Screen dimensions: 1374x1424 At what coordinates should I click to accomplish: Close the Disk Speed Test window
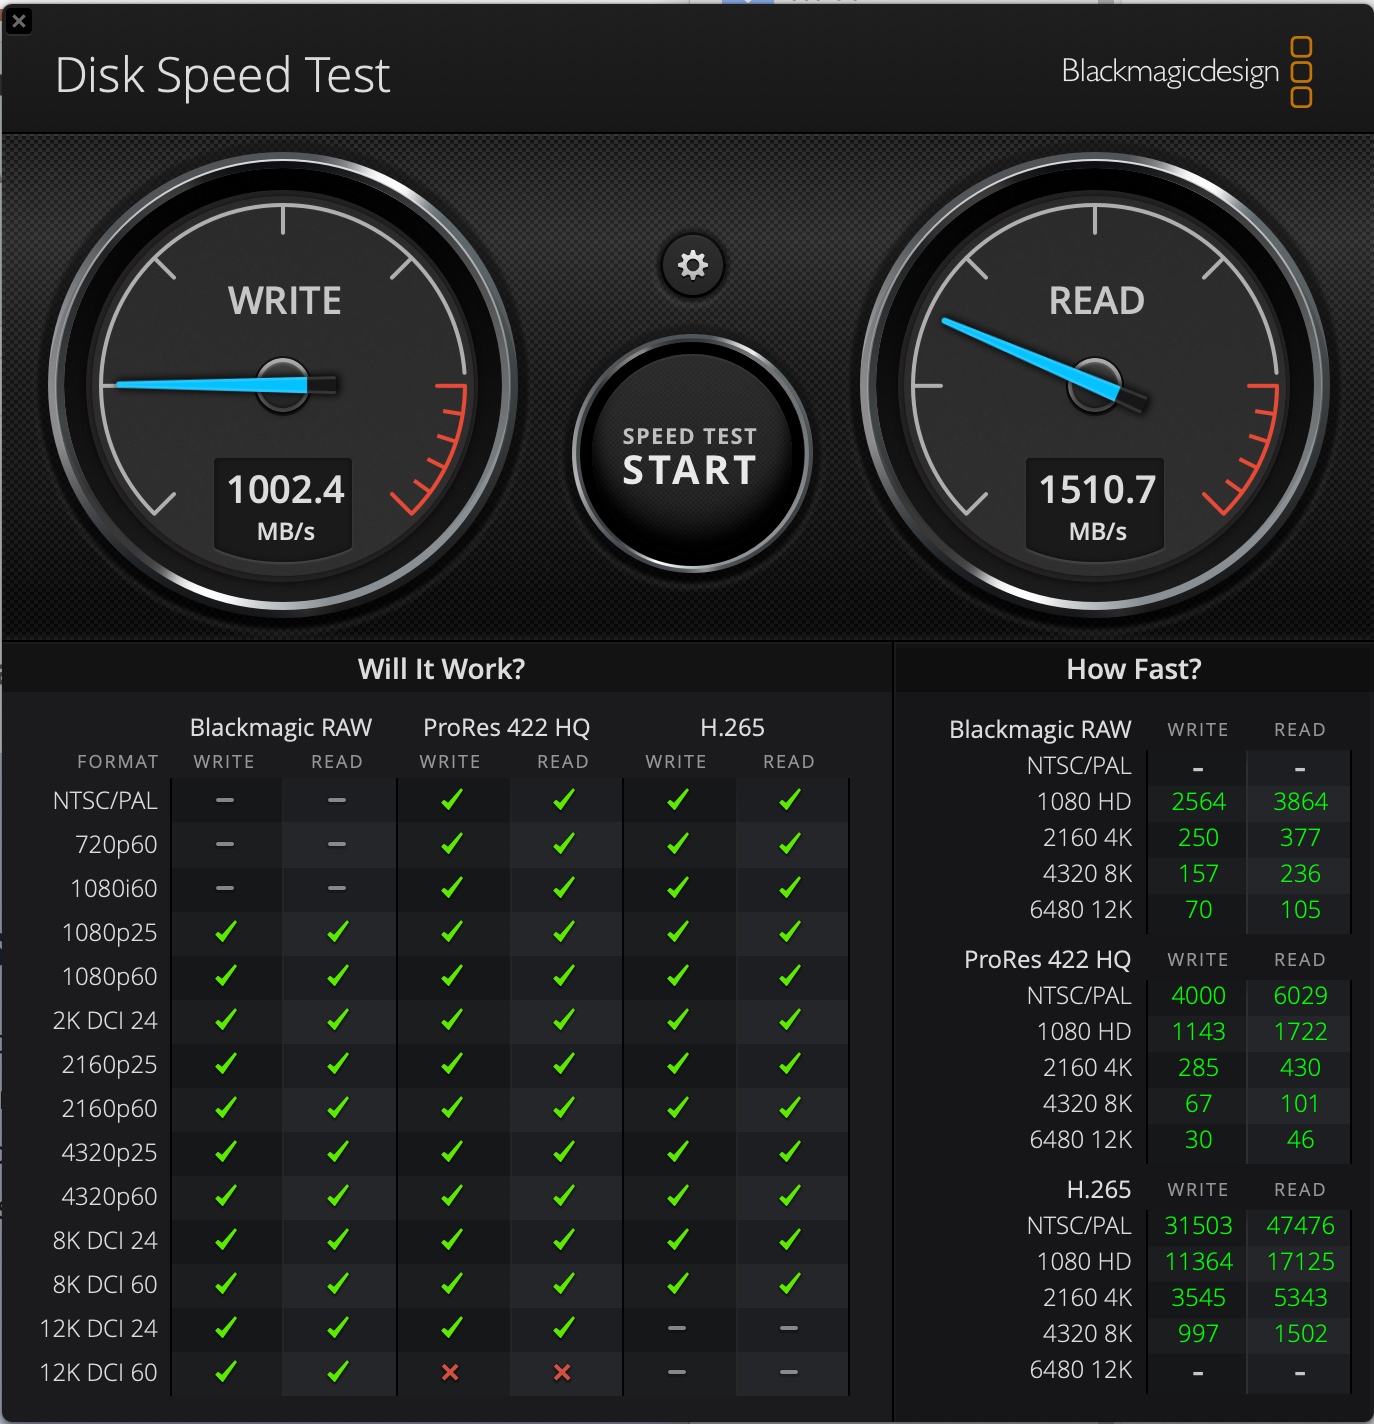coord(18,20)
